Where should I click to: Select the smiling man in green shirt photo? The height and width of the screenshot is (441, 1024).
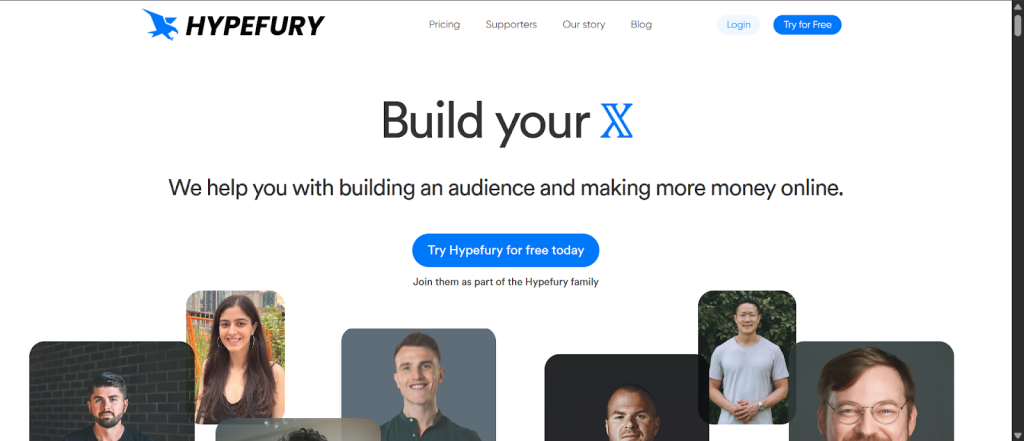(419, 384)
